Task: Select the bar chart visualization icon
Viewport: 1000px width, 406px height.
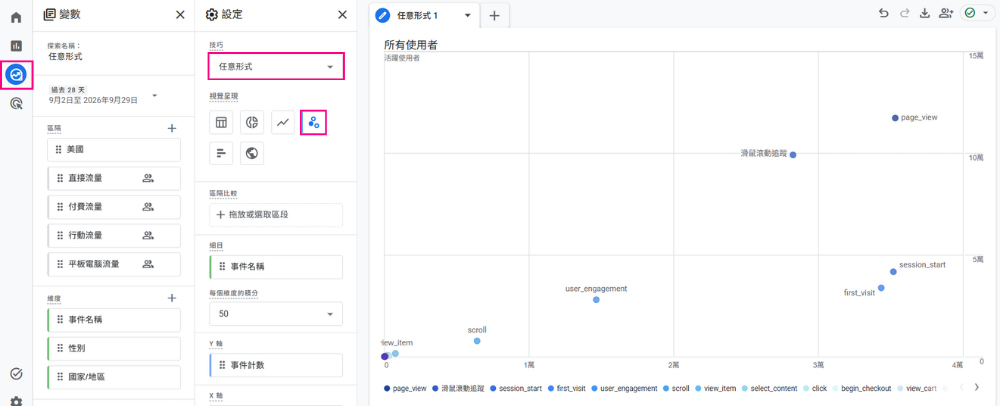Action: tap(221, 153)
